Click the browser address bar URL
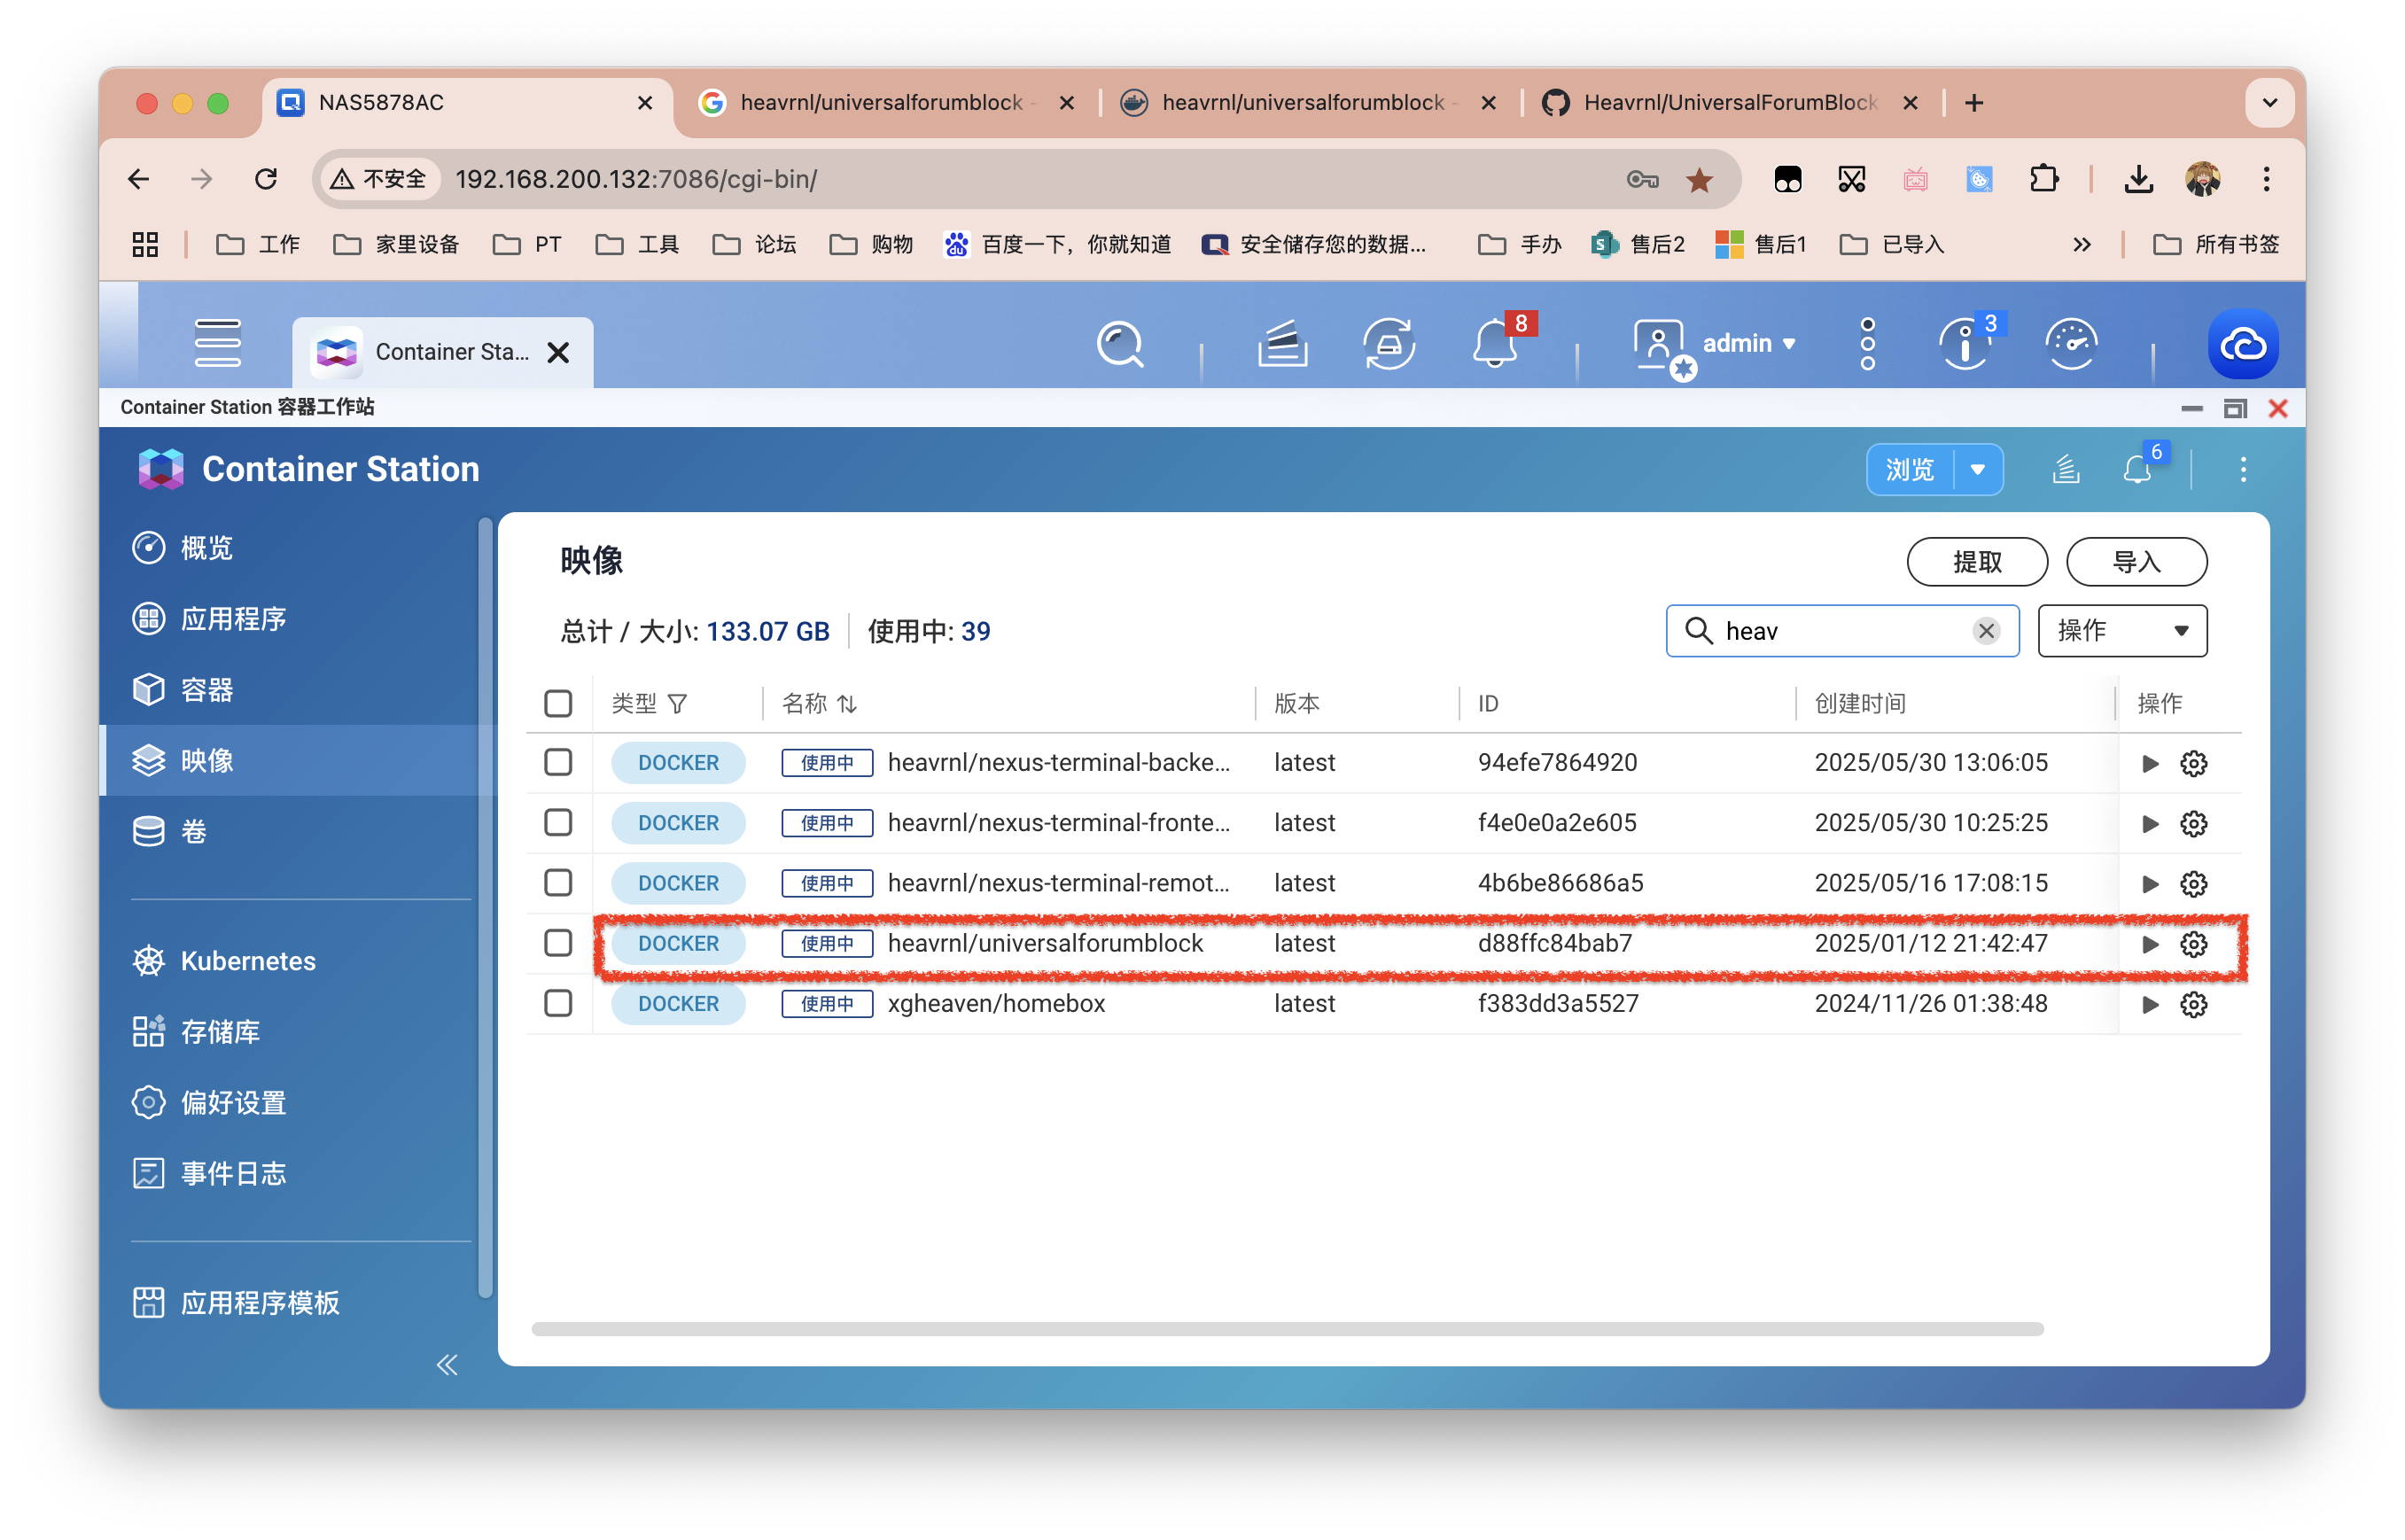The width and height of the screenshot is (2405, 1540). 636,179
